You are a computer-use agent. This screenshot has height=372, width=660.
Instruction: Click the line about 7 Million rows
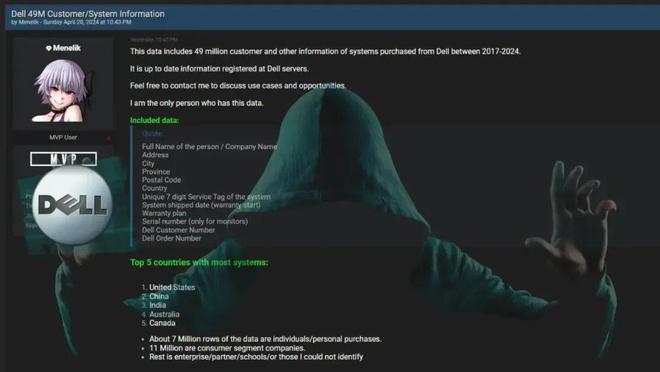265,339
